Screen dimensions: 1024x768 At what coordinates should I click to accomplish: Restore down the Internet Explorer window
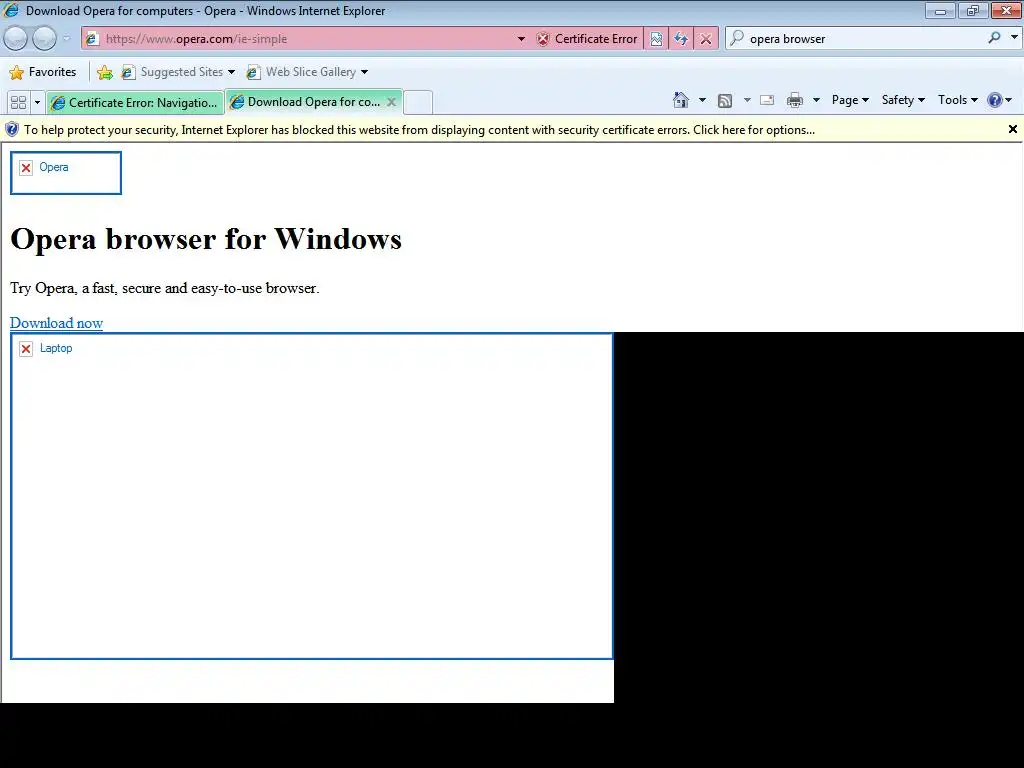(972, 10)
